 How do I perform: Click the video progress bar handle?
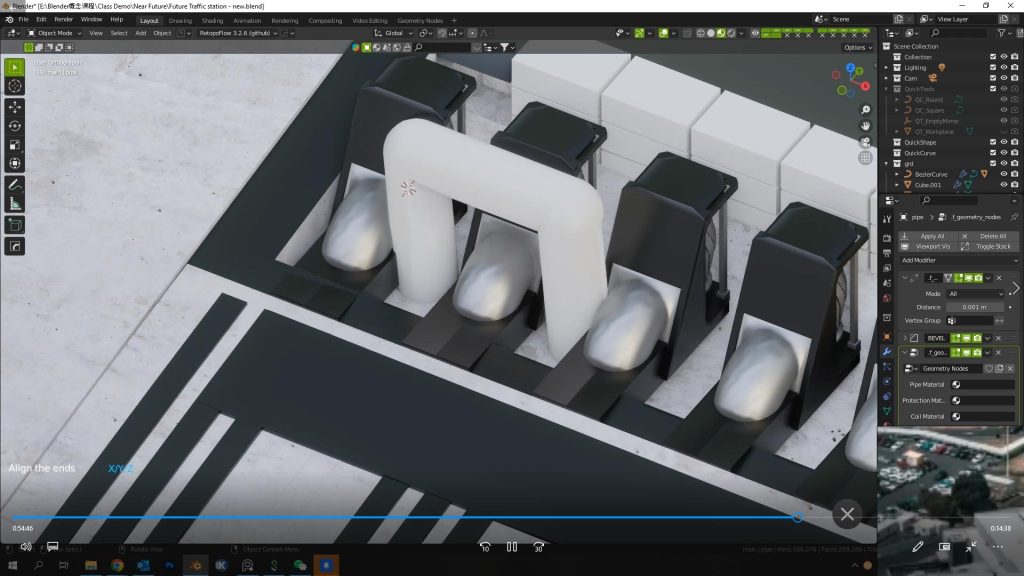(797, 518)
